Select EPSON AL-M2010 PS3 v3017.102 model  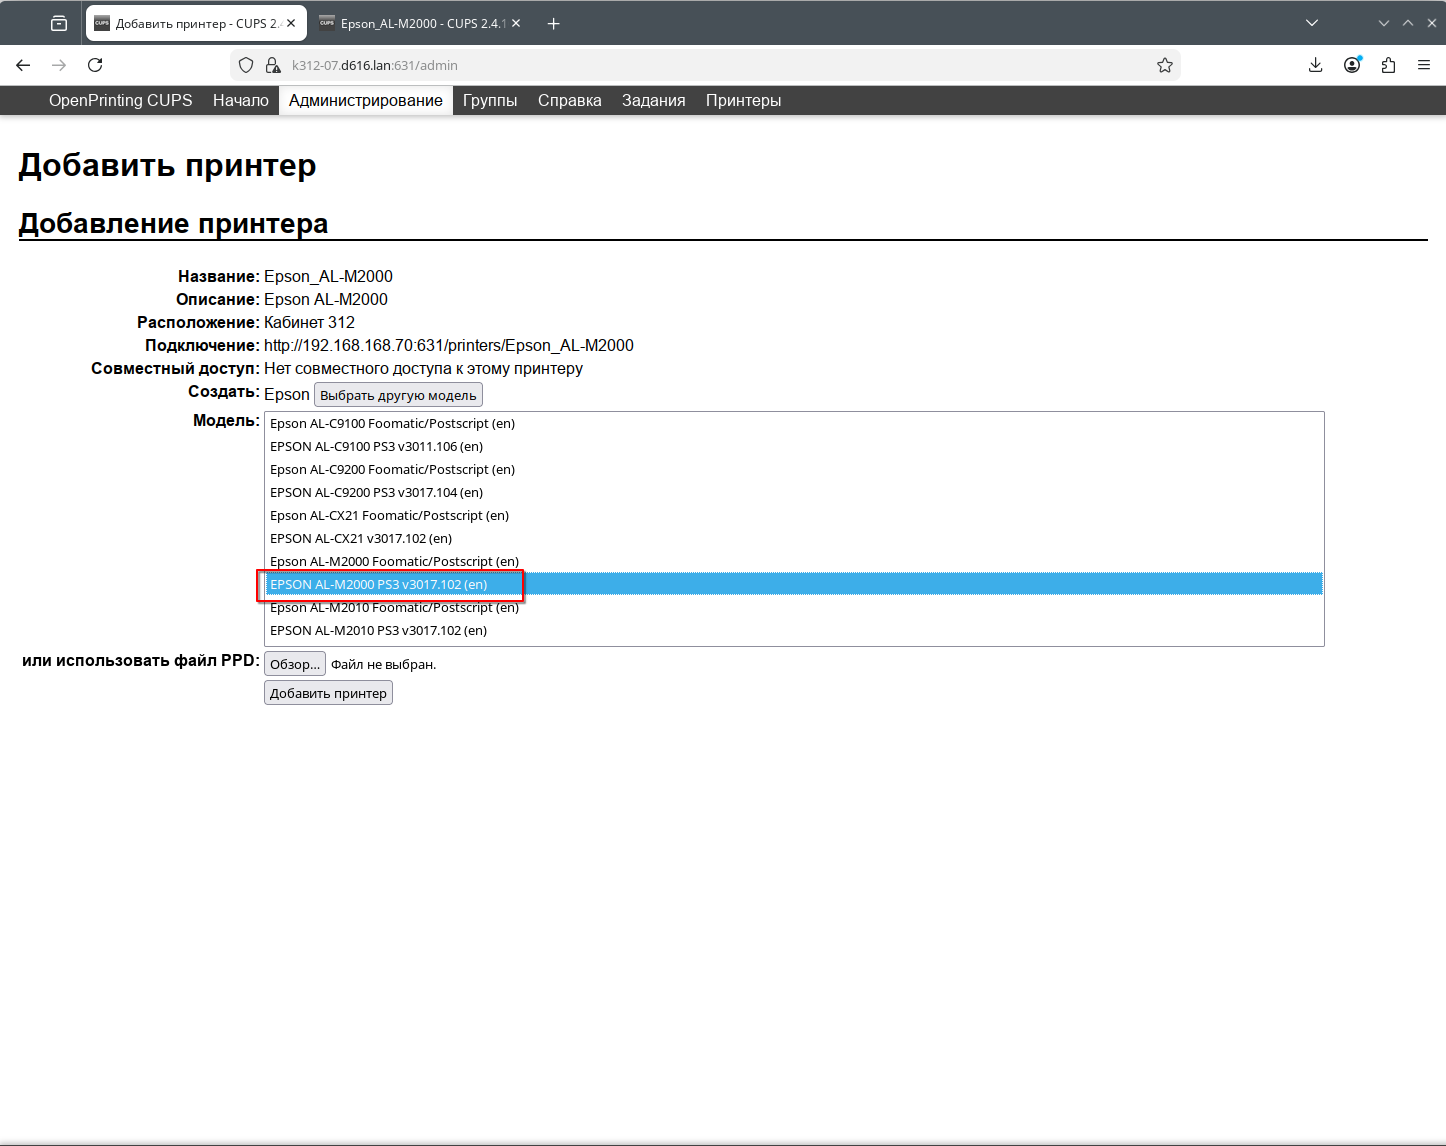[378, 630]
